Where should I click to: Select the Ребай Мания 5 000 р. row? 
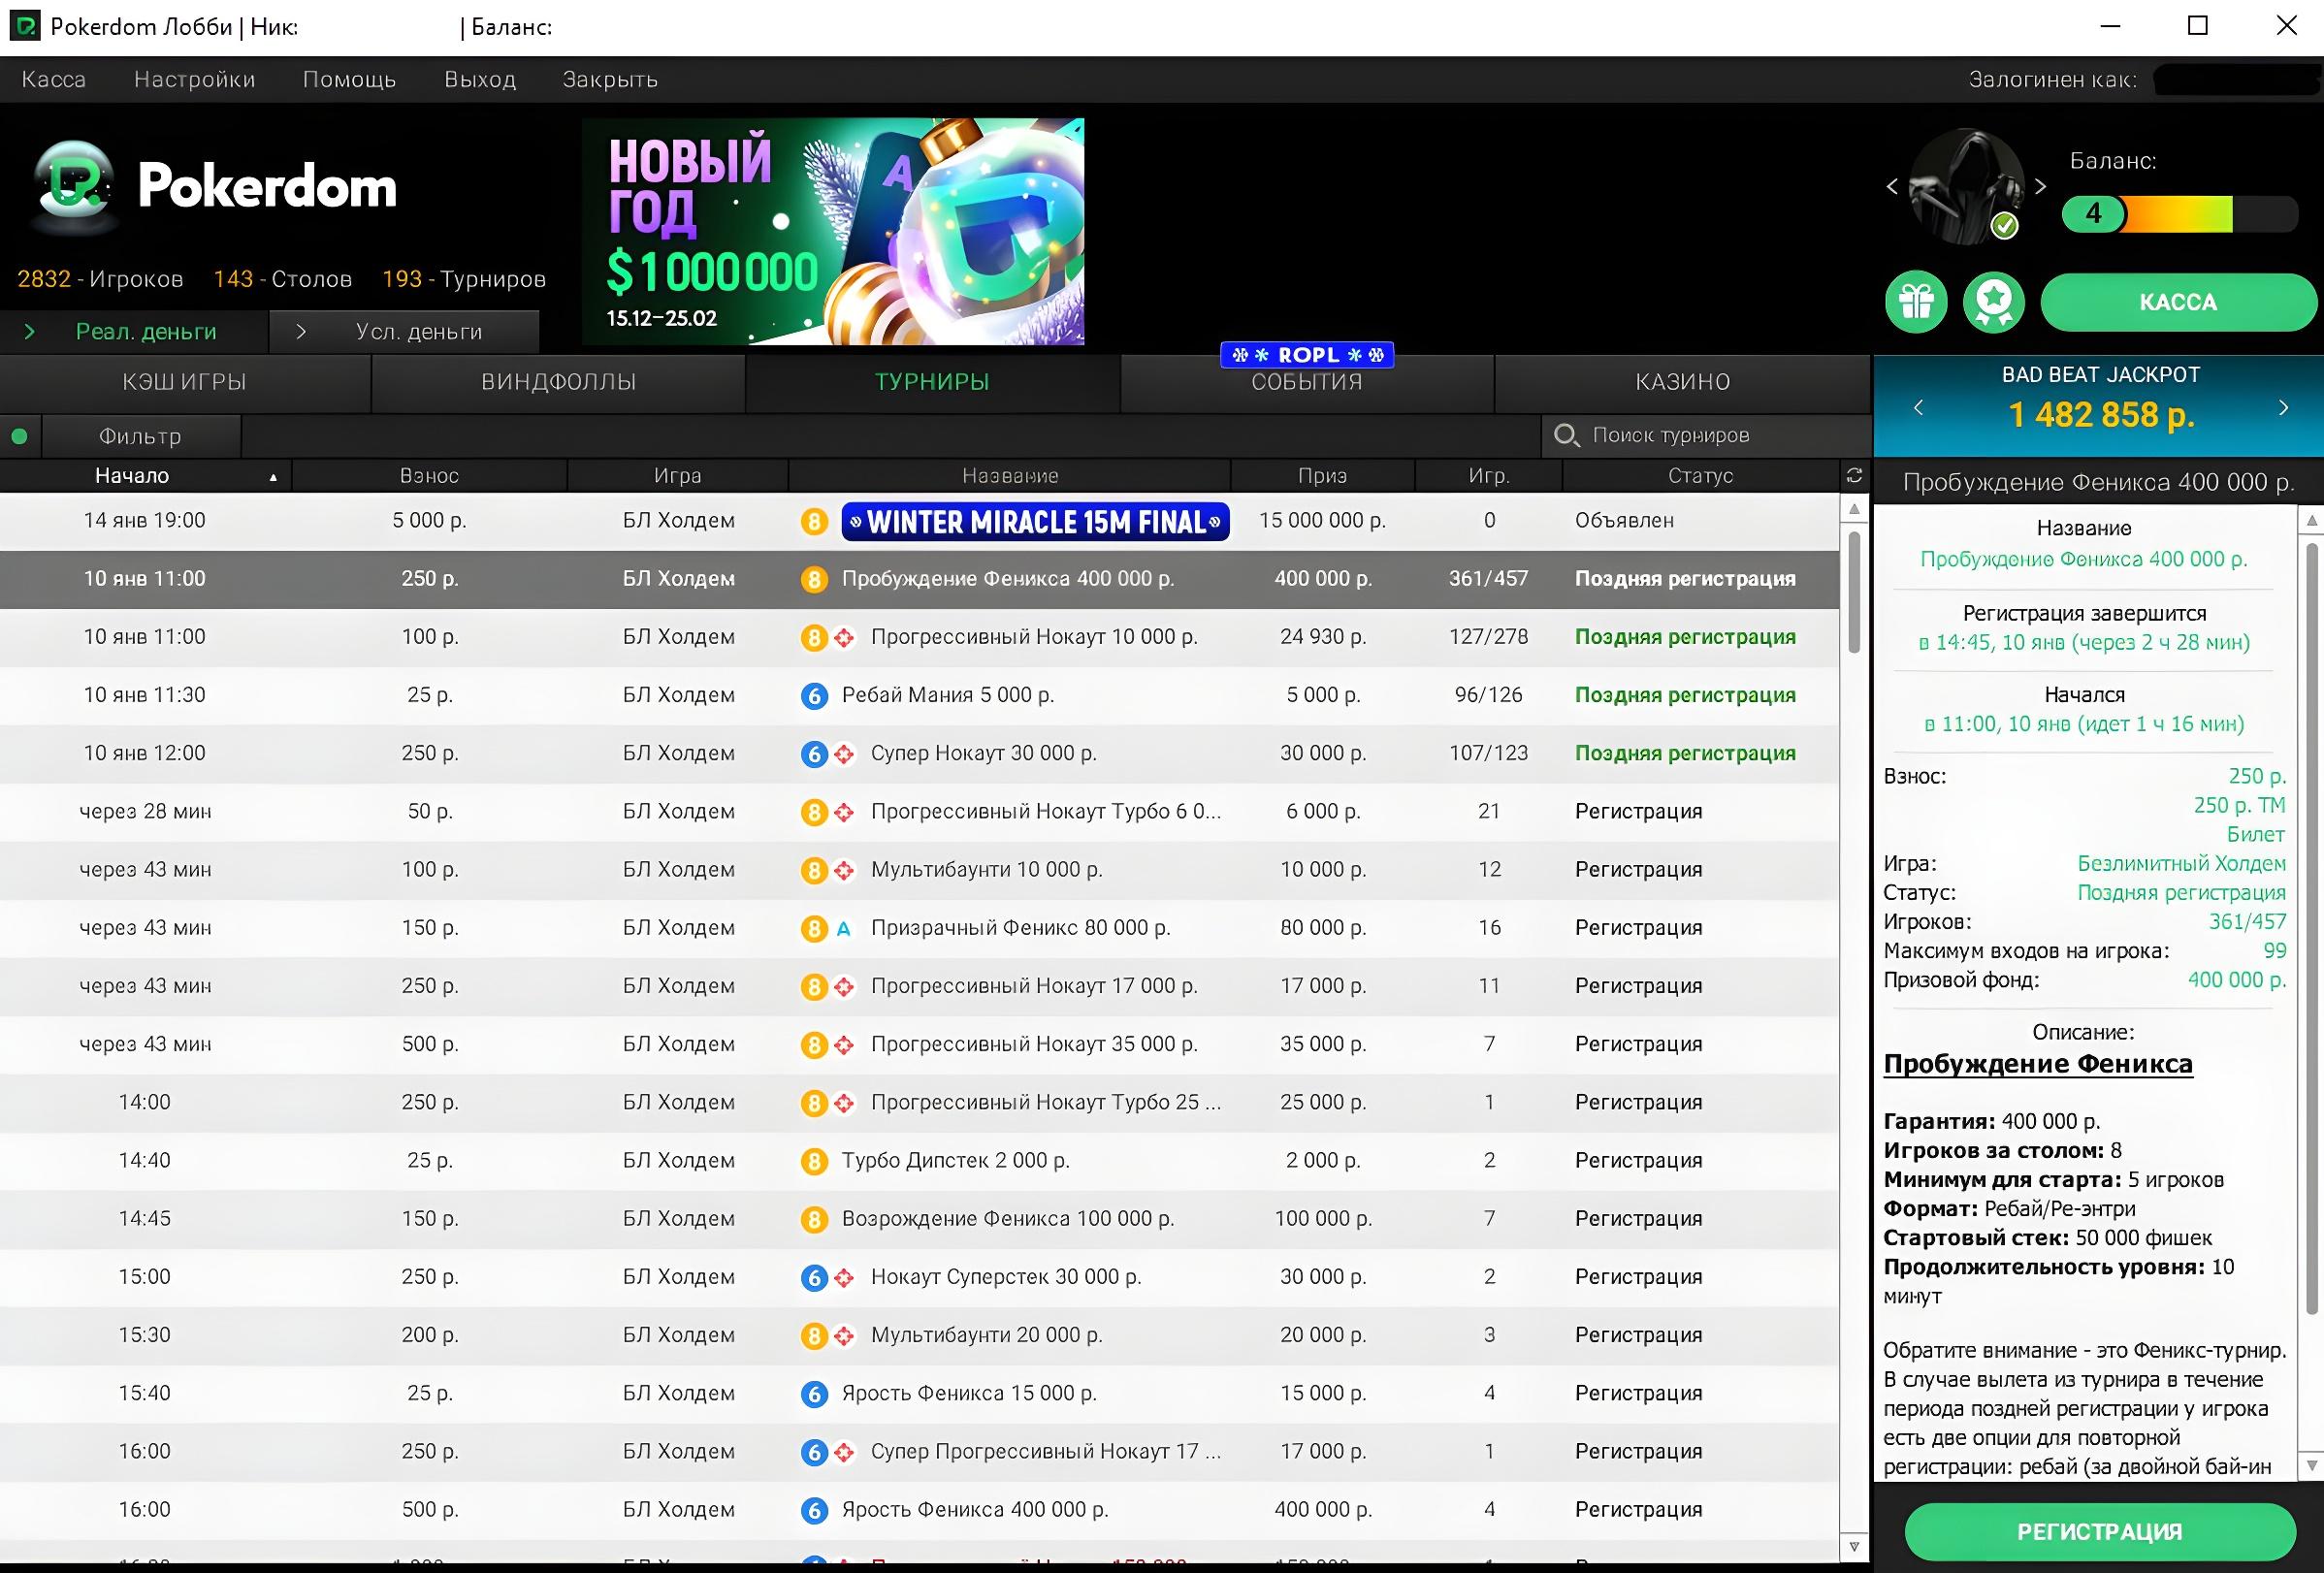(919, 696)
